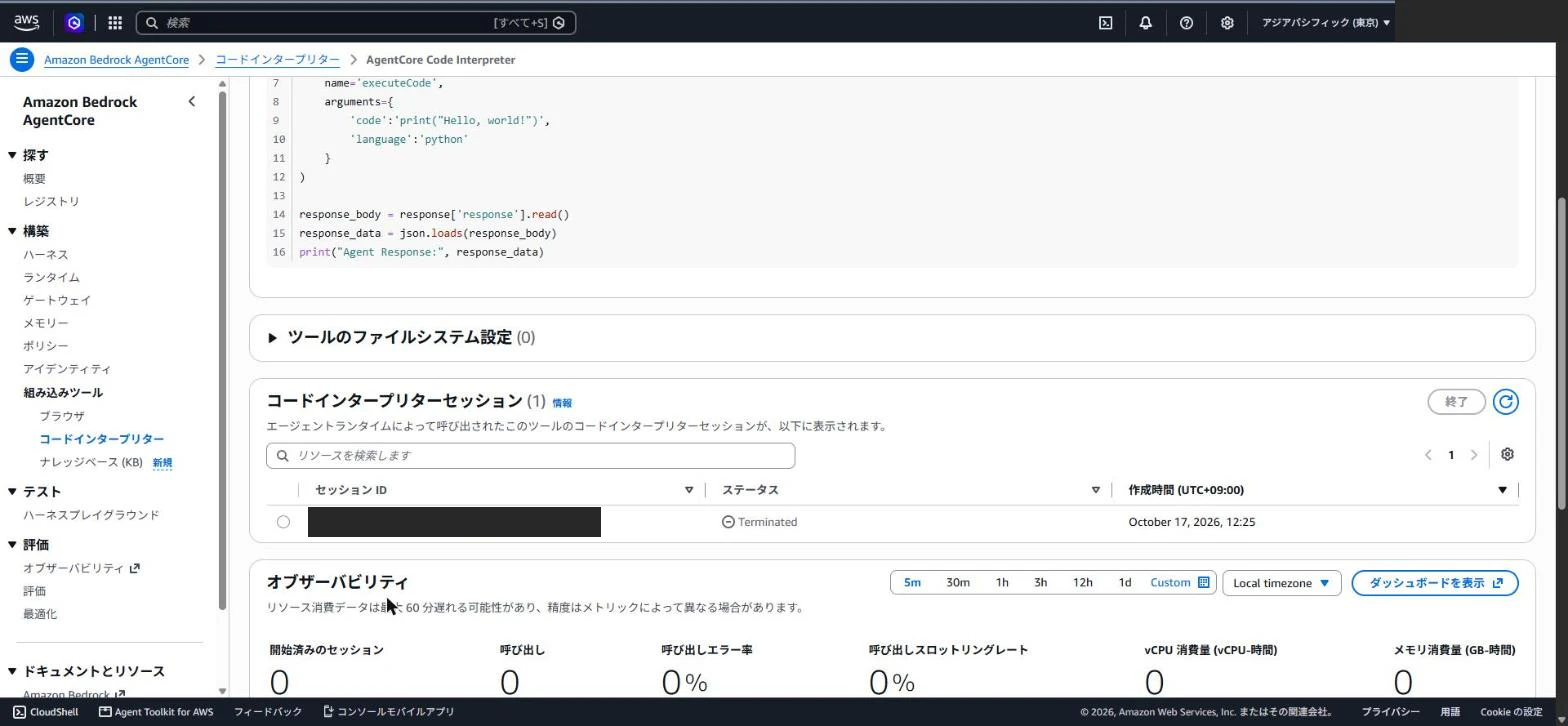Viewport: 1568px width, 726px height.
Task: Refresh the code interpreter sessions list
Action: point(1505,401)
